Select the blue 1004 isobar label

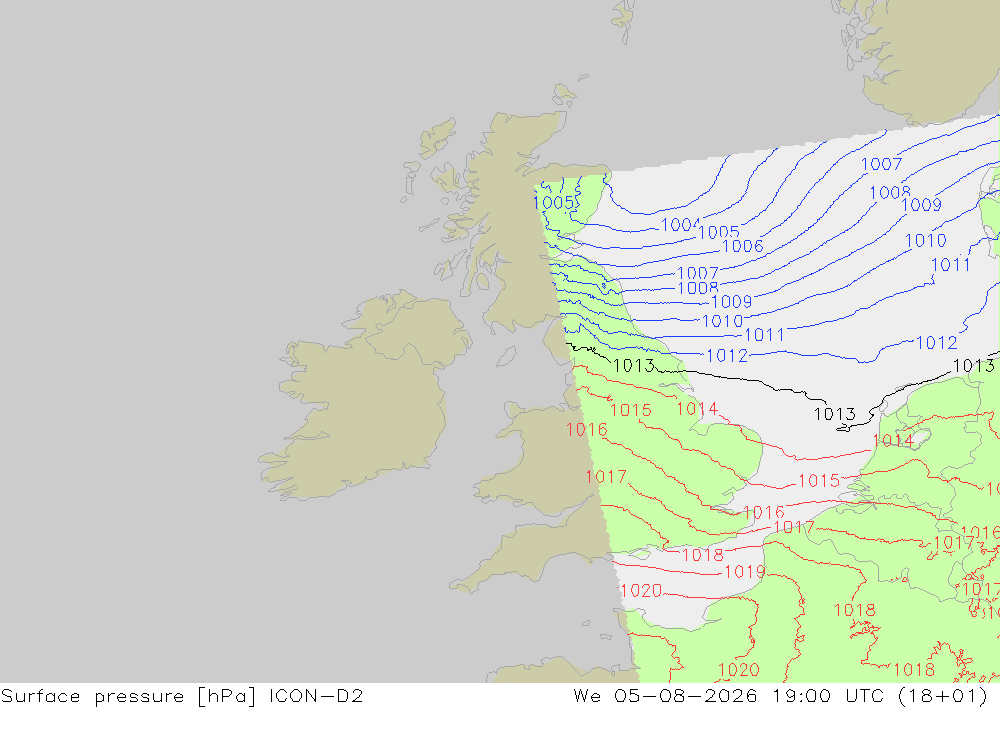[x=680, y=225]
